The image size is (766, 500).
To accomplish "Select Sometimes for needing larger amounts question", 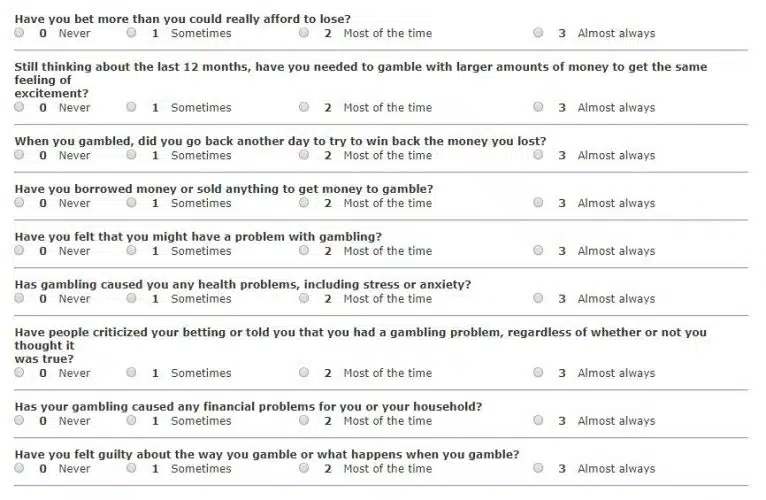I will tap(131, 107).
